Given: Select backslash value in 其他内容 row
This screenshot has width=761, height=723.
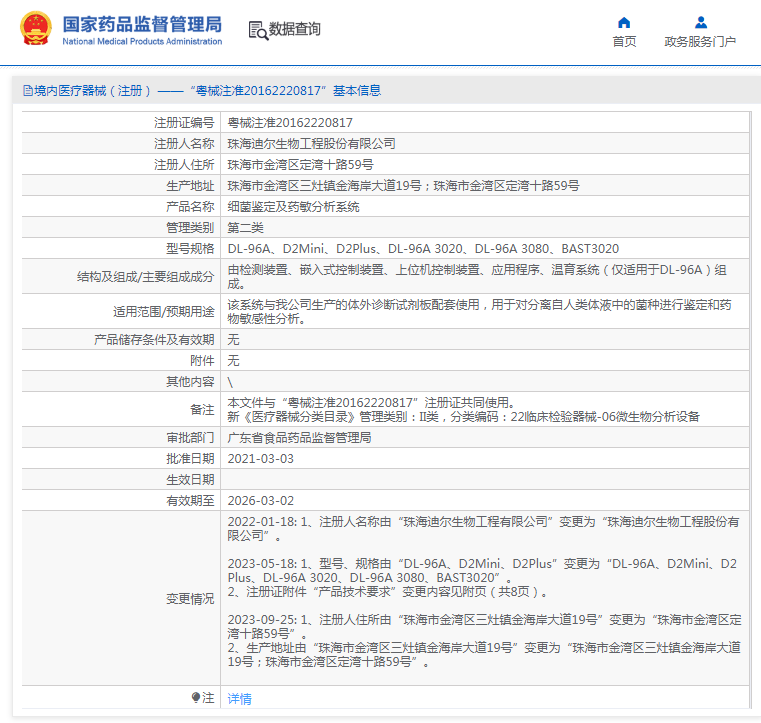Looking at the screenshot, I should [230, 382].
